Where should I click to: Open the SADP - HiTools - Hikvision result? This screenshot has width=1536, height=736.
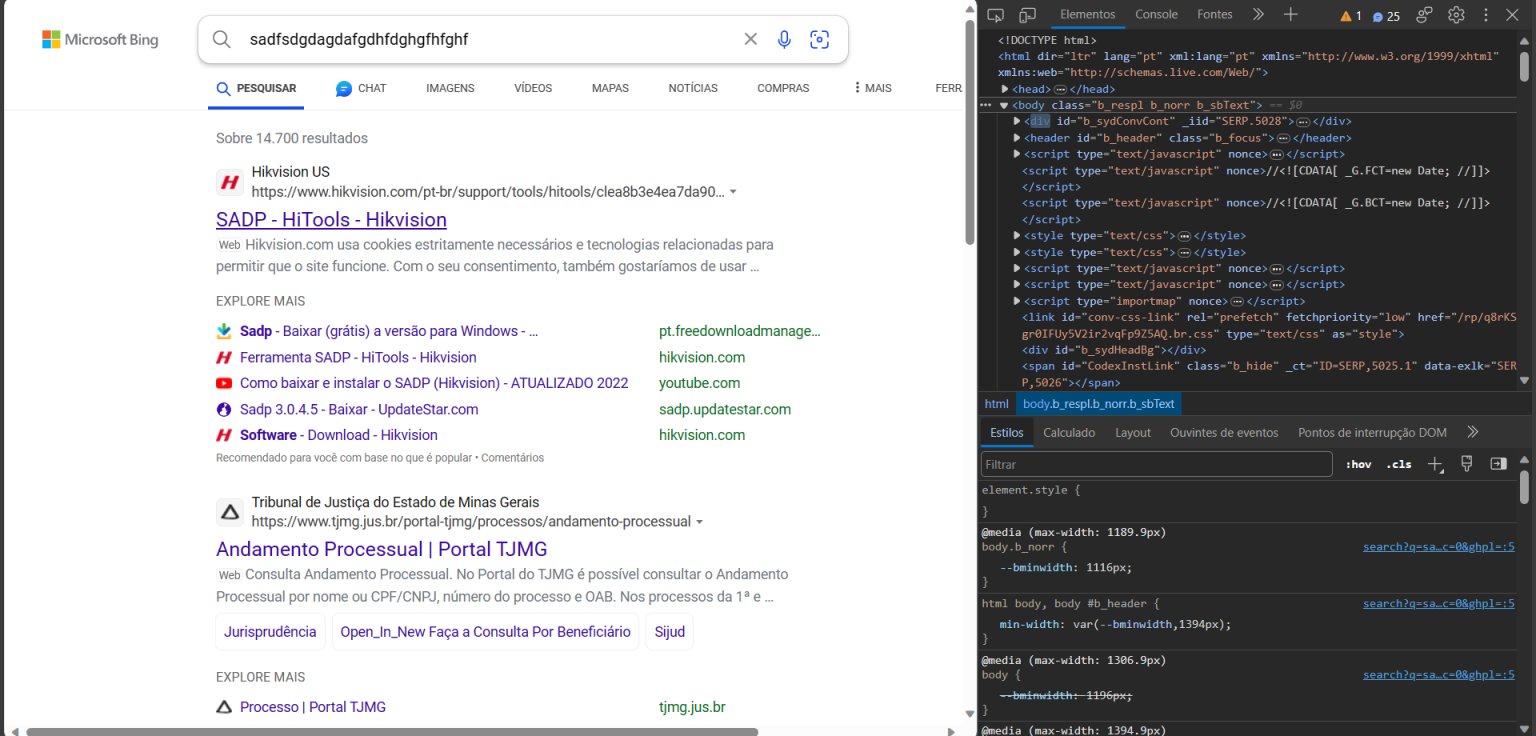[x=331, y=220]
